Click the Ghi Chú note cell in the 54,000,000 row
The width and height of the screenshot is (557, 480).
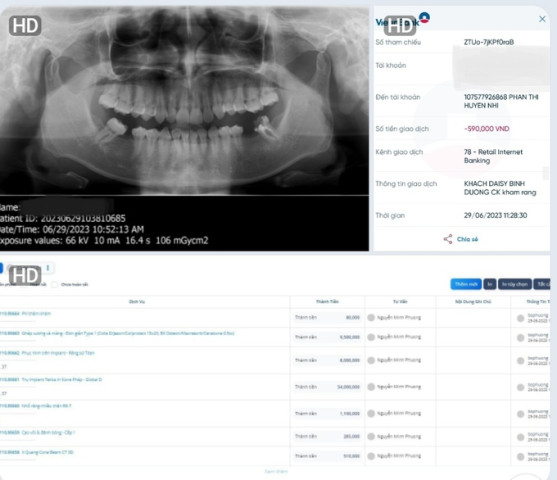click(473, 387)
